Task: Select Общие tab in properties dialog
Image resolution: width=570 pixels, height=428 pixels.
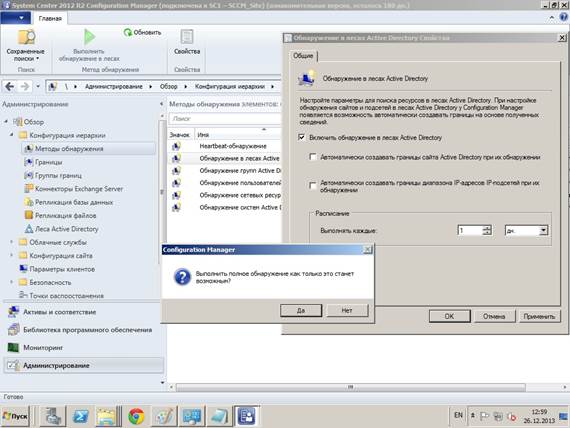Action: click(303, 56)
